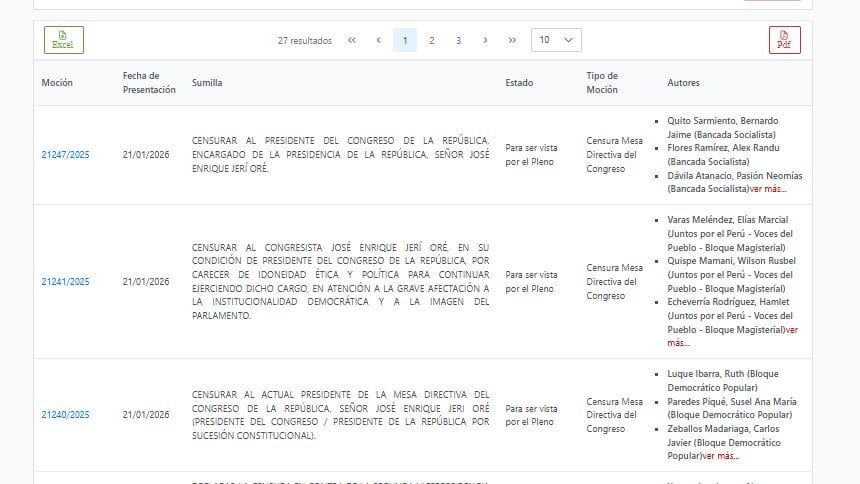Expand 'ver más' authors for motion 21247/2025
The width and height of the screenshot is (860, 484).
[768, 189]
